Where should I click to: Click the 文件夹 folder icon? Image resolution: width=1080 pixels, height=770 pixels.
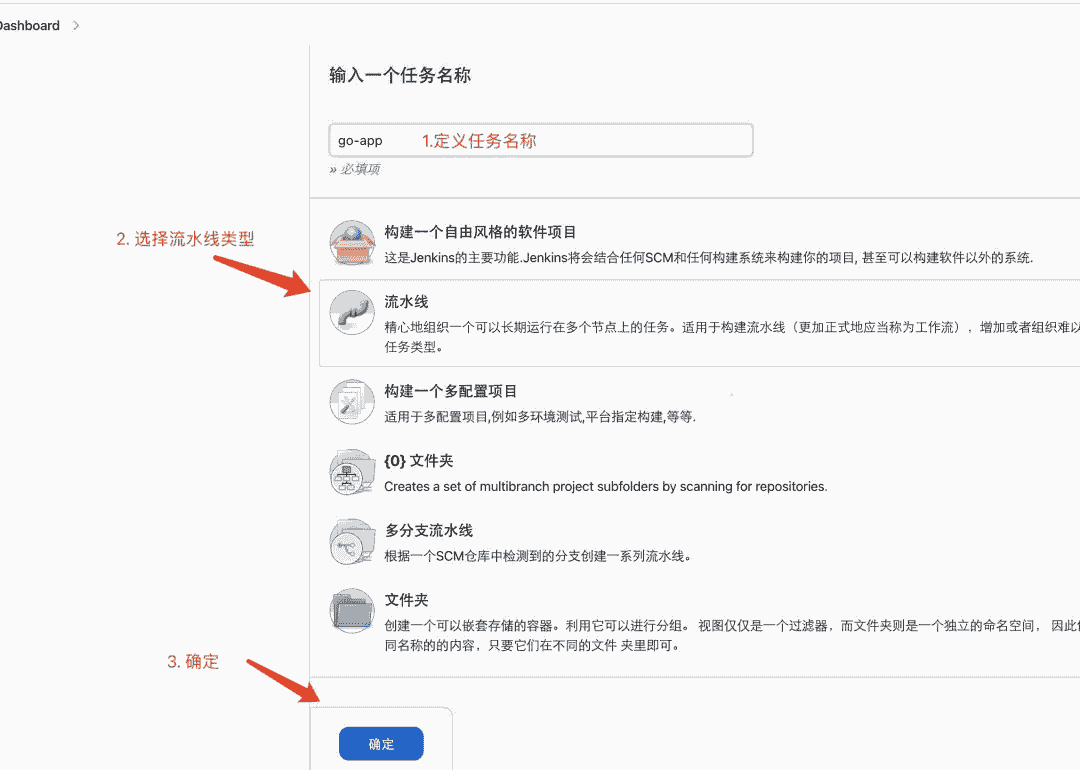tap(352, 611)
